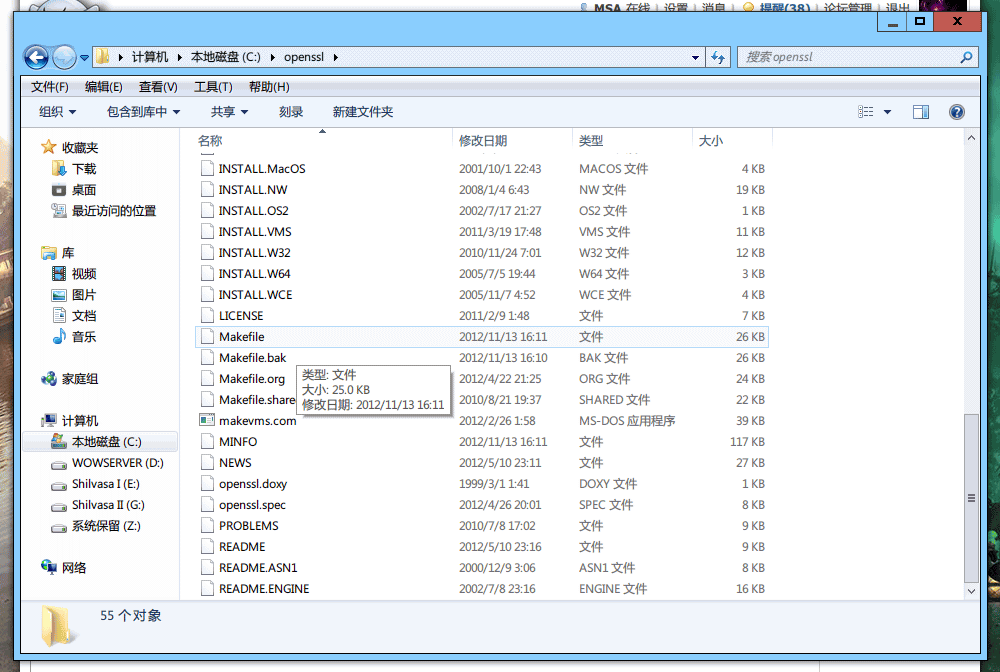Select 本地磁盘 (C:) in the breadcrumb
Viewport: 1000px width, 672px height.
point(226,57)
